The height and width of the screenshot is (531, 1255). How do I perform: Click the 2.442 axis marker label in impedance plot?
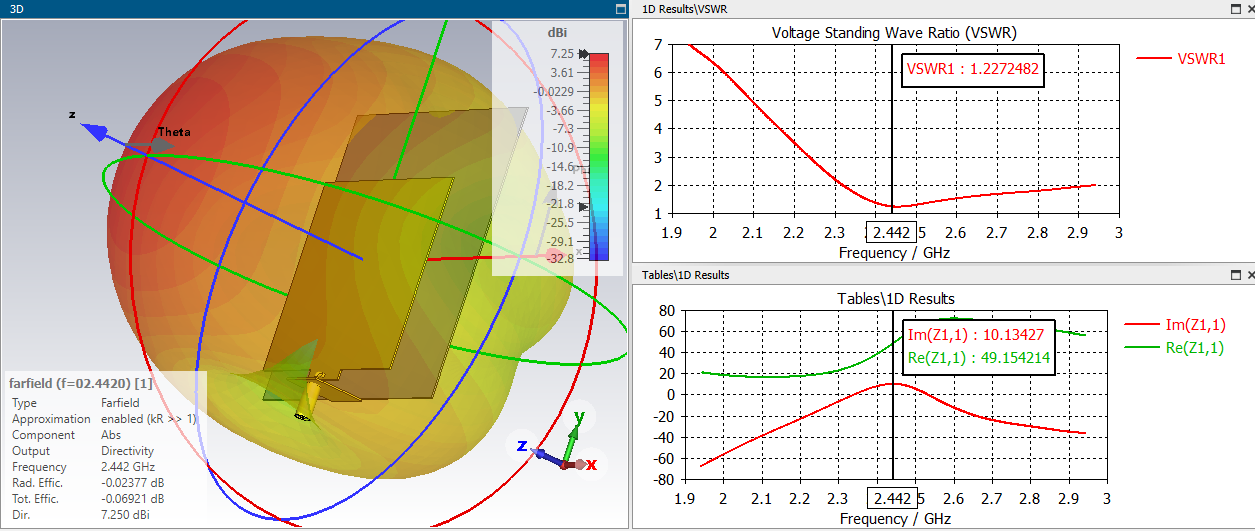click(x=891, y=498)
